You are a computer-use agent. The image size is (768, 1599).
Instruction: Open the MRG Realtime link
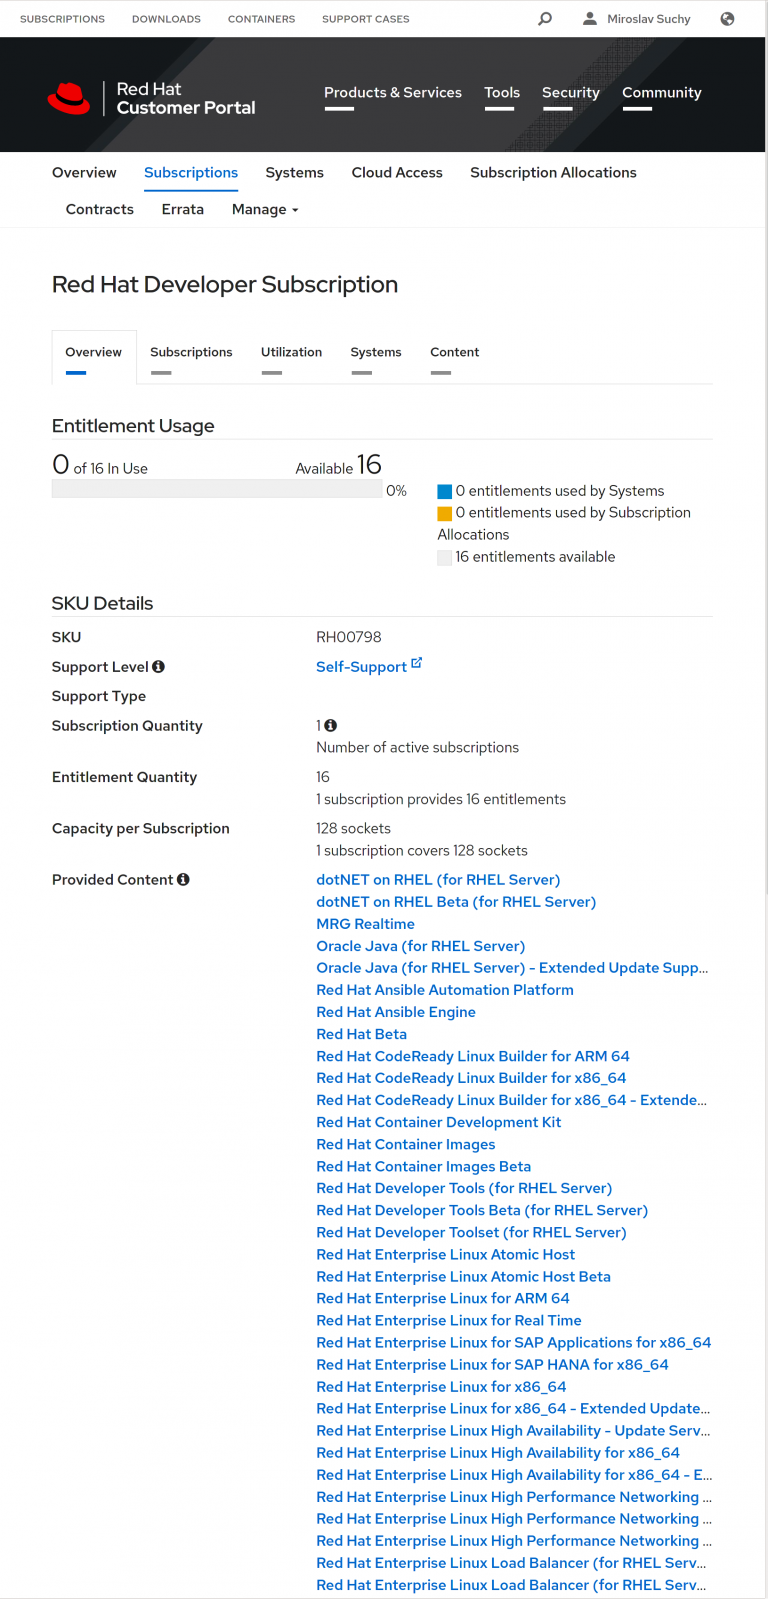click(x=365, y=924)
